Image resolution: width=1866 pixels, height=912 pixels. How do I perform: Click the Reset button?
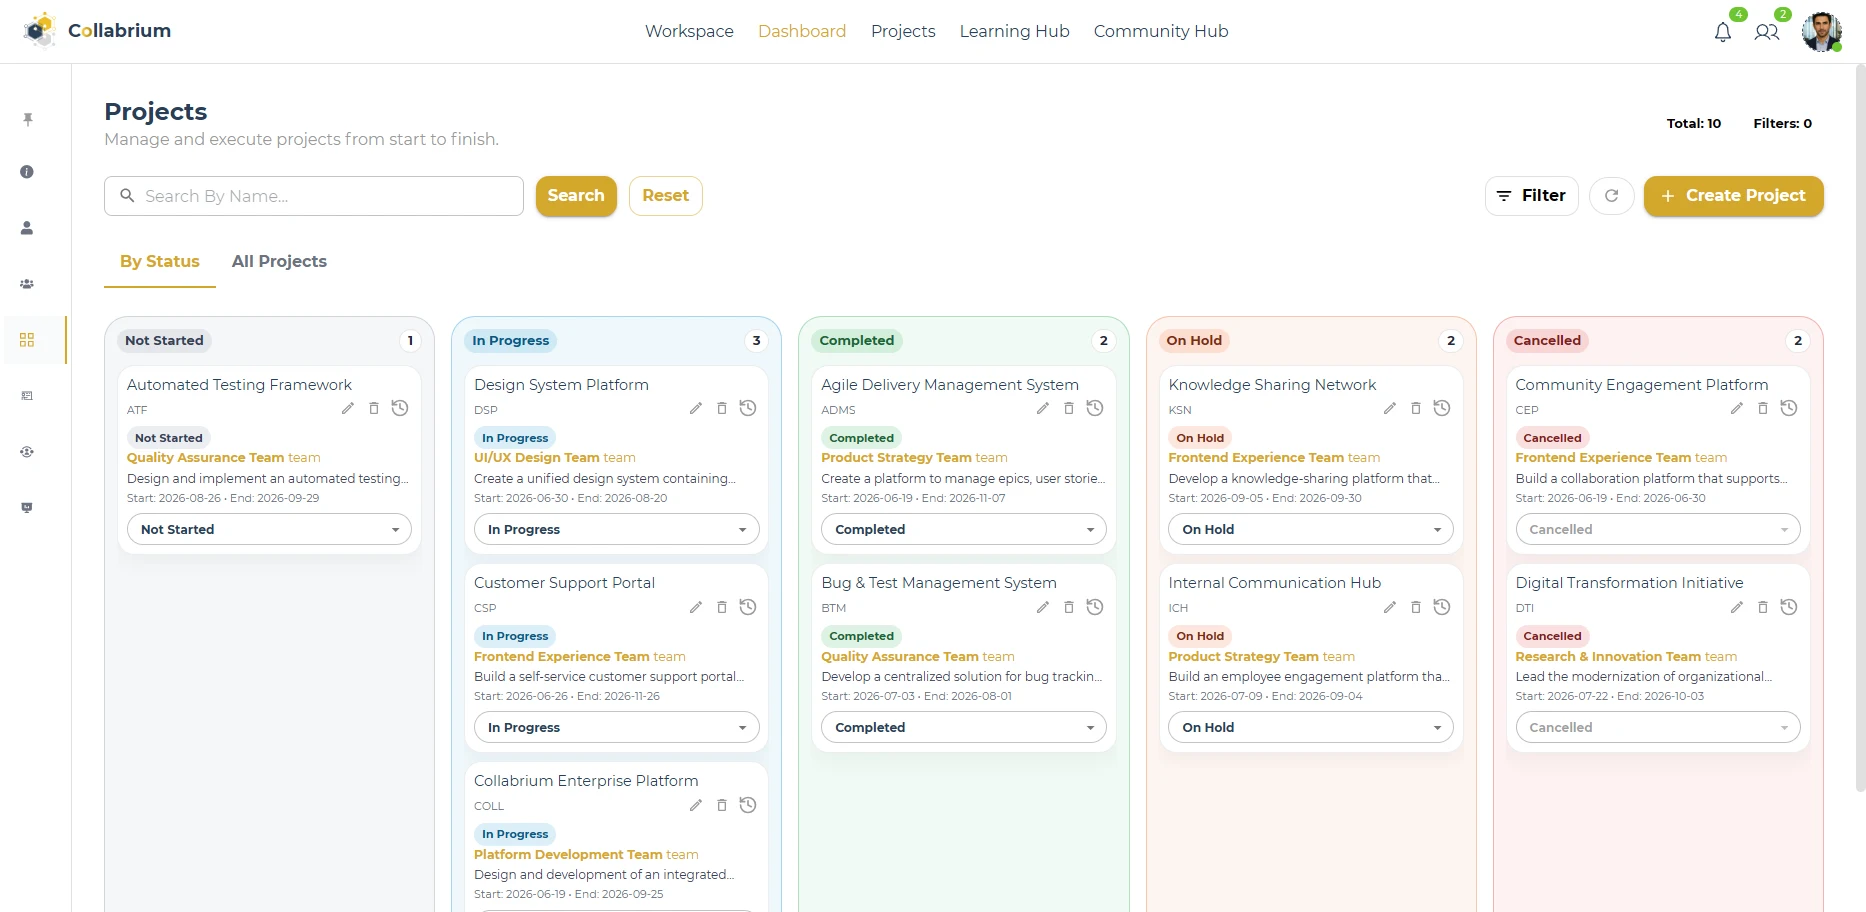point(665,196)
